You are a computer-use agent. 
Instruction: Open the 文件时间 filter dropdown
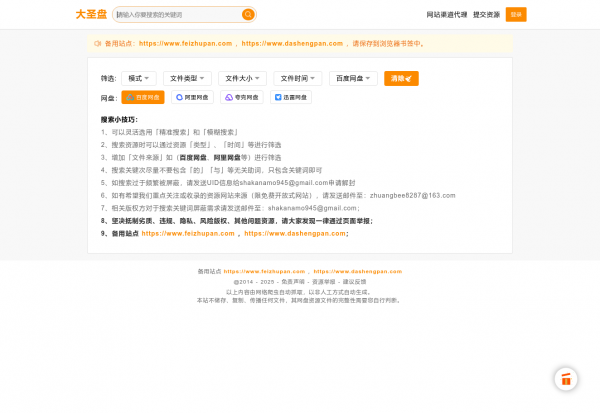click(297, 78)
